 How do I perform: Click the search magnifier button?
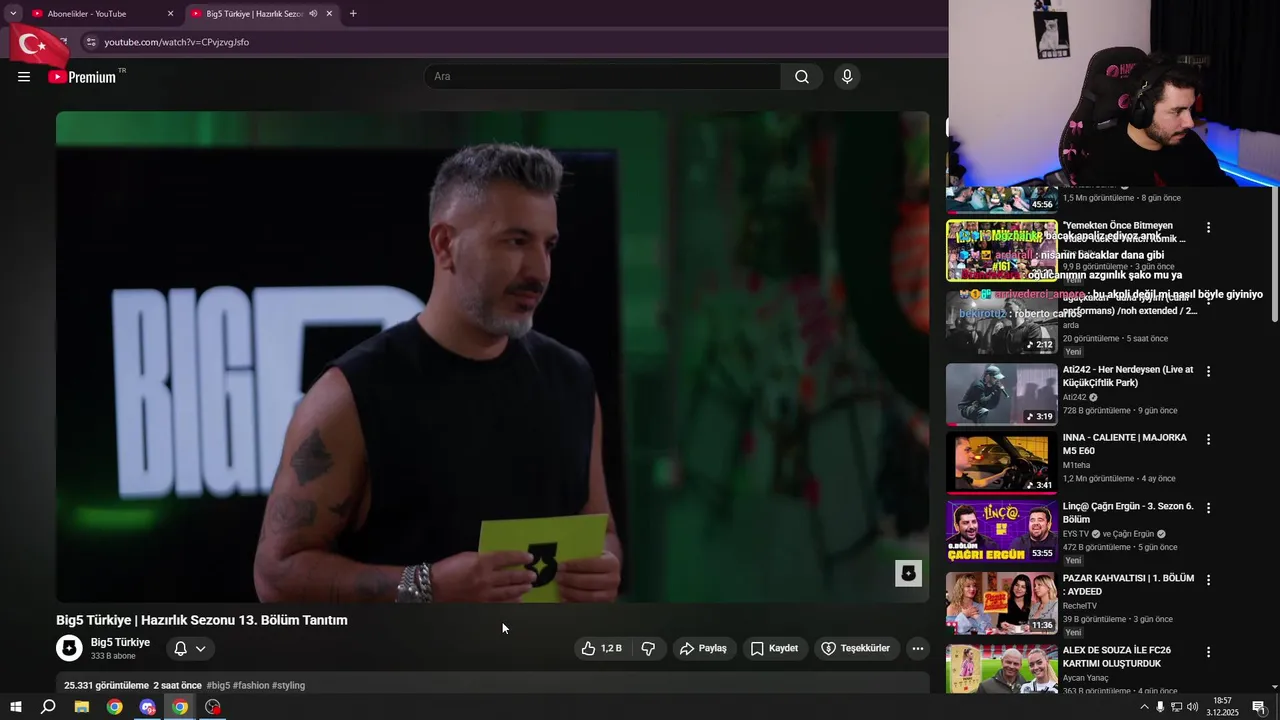coord(802,77)
